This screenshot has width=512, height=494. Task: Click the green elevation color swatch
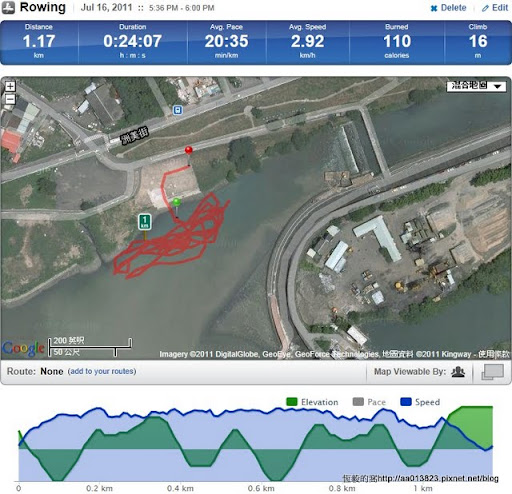[x=292, y=402]
